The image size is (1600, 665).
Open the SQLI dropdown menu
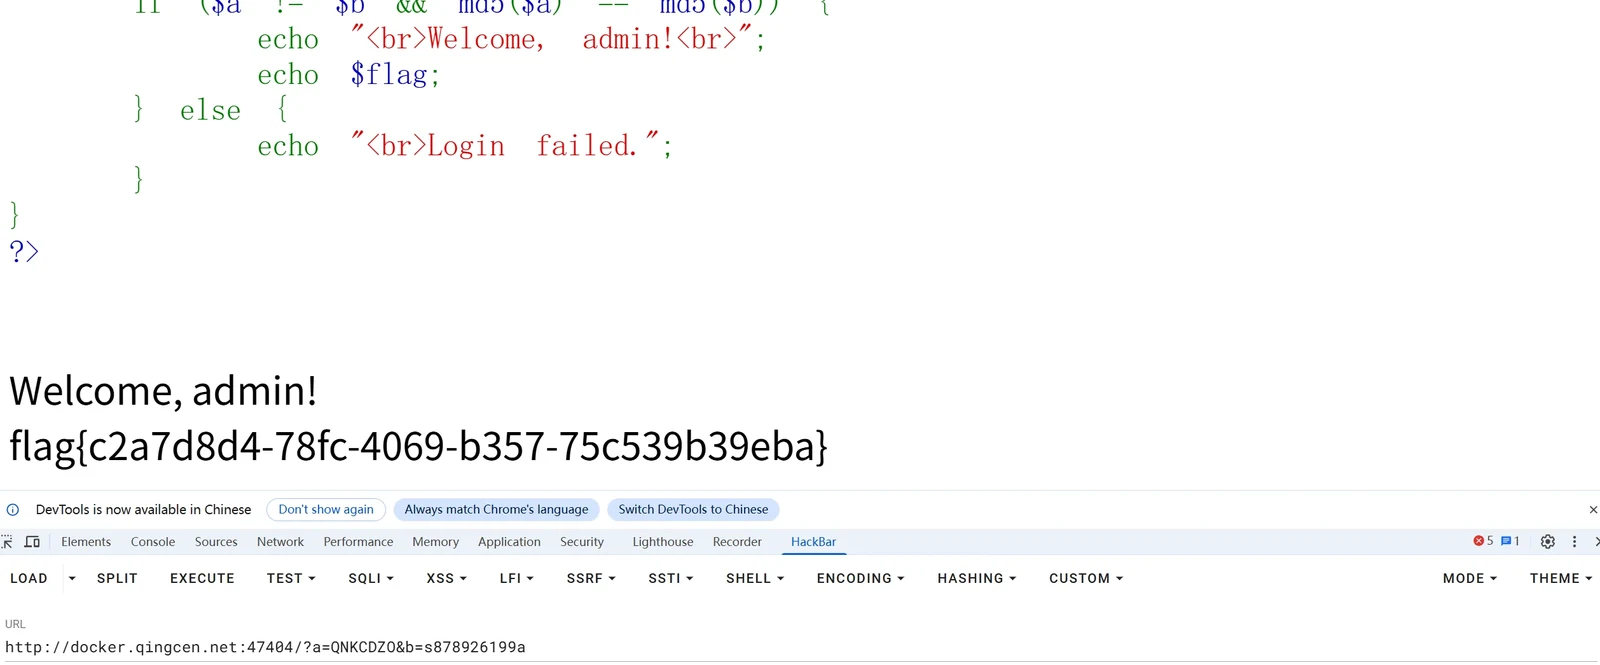pos(371,579)
